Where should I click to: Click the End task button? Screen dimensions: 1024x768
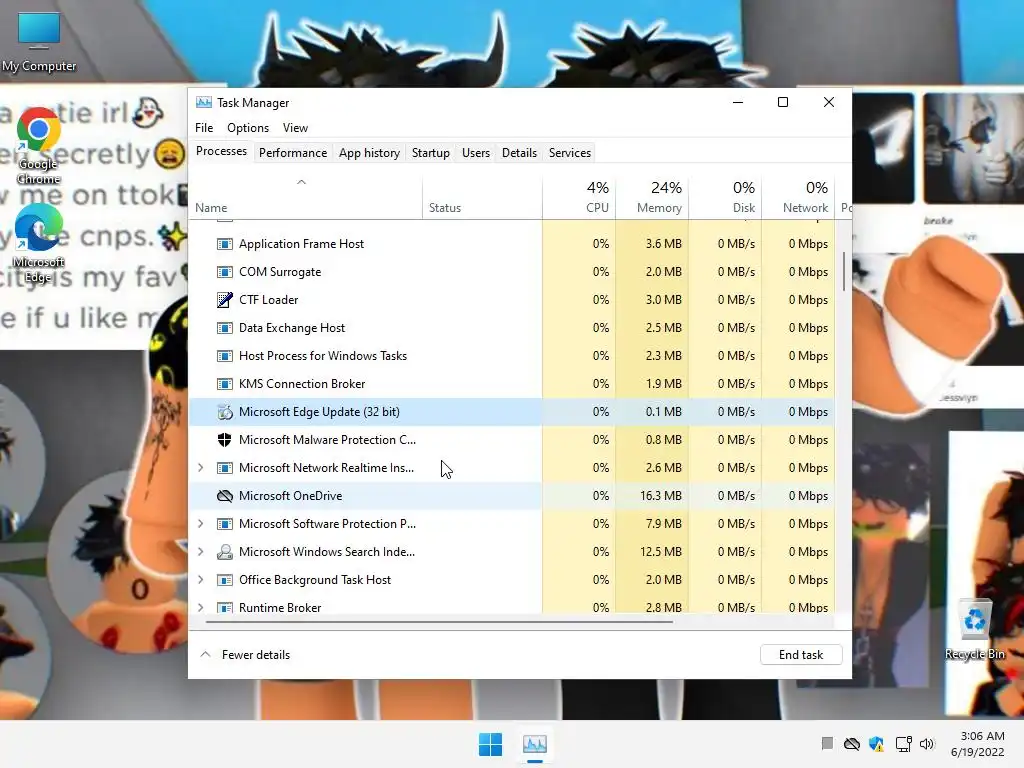[x=801, y=655]
